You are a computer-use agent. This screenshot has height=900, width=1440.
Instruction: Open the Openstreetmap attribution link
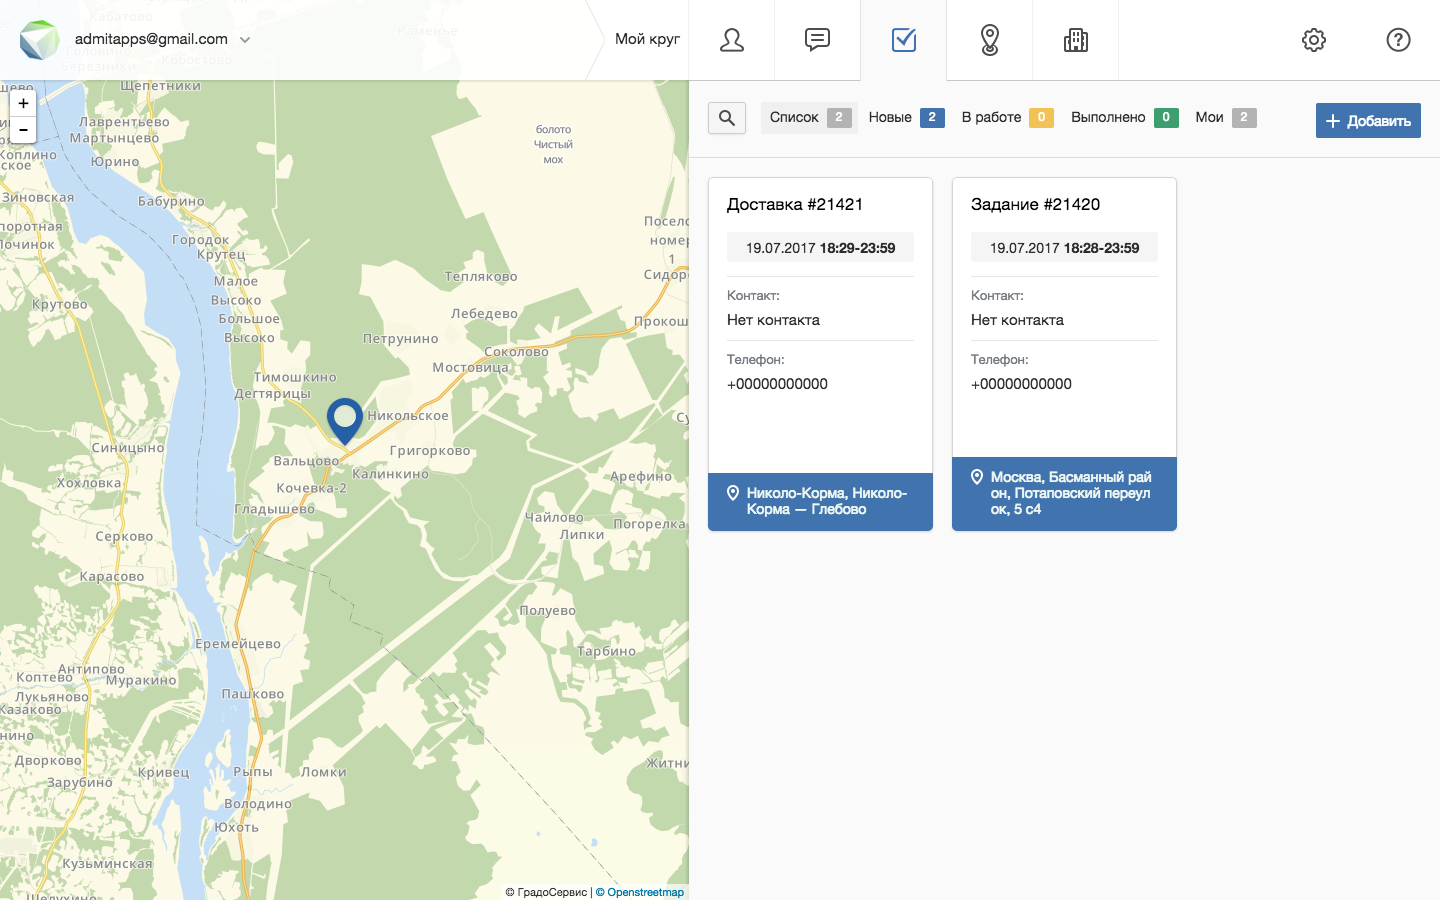tap(640, 892)
